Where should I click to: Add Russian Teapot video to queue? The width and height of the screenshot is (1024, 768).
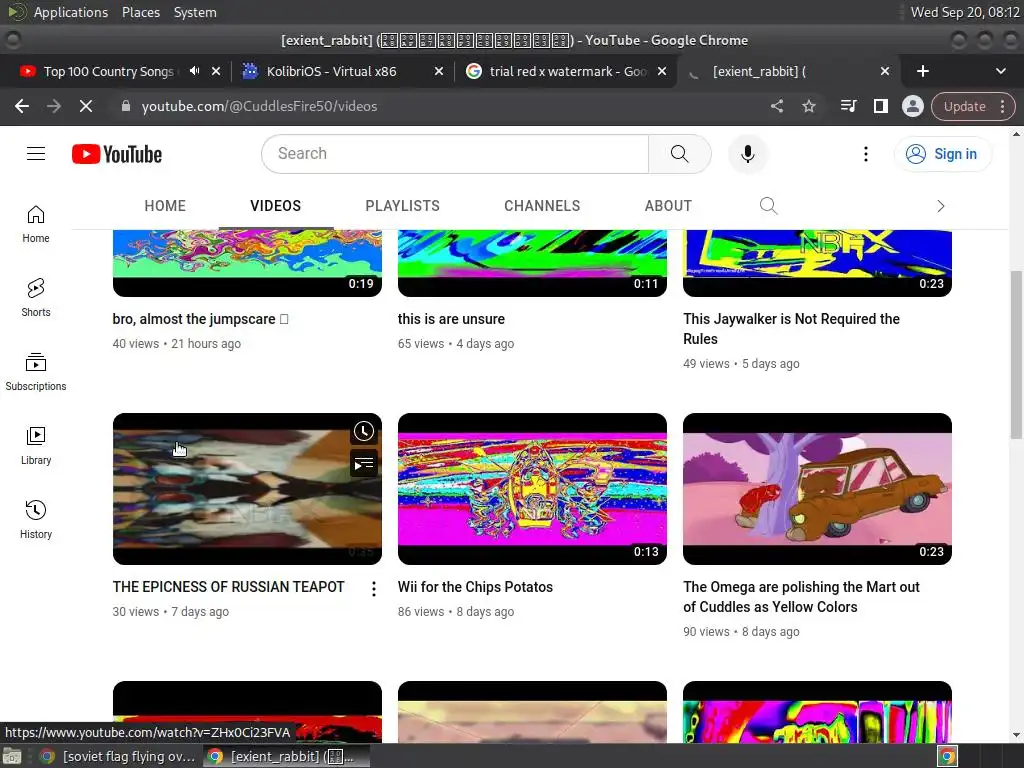click(364, 464)
